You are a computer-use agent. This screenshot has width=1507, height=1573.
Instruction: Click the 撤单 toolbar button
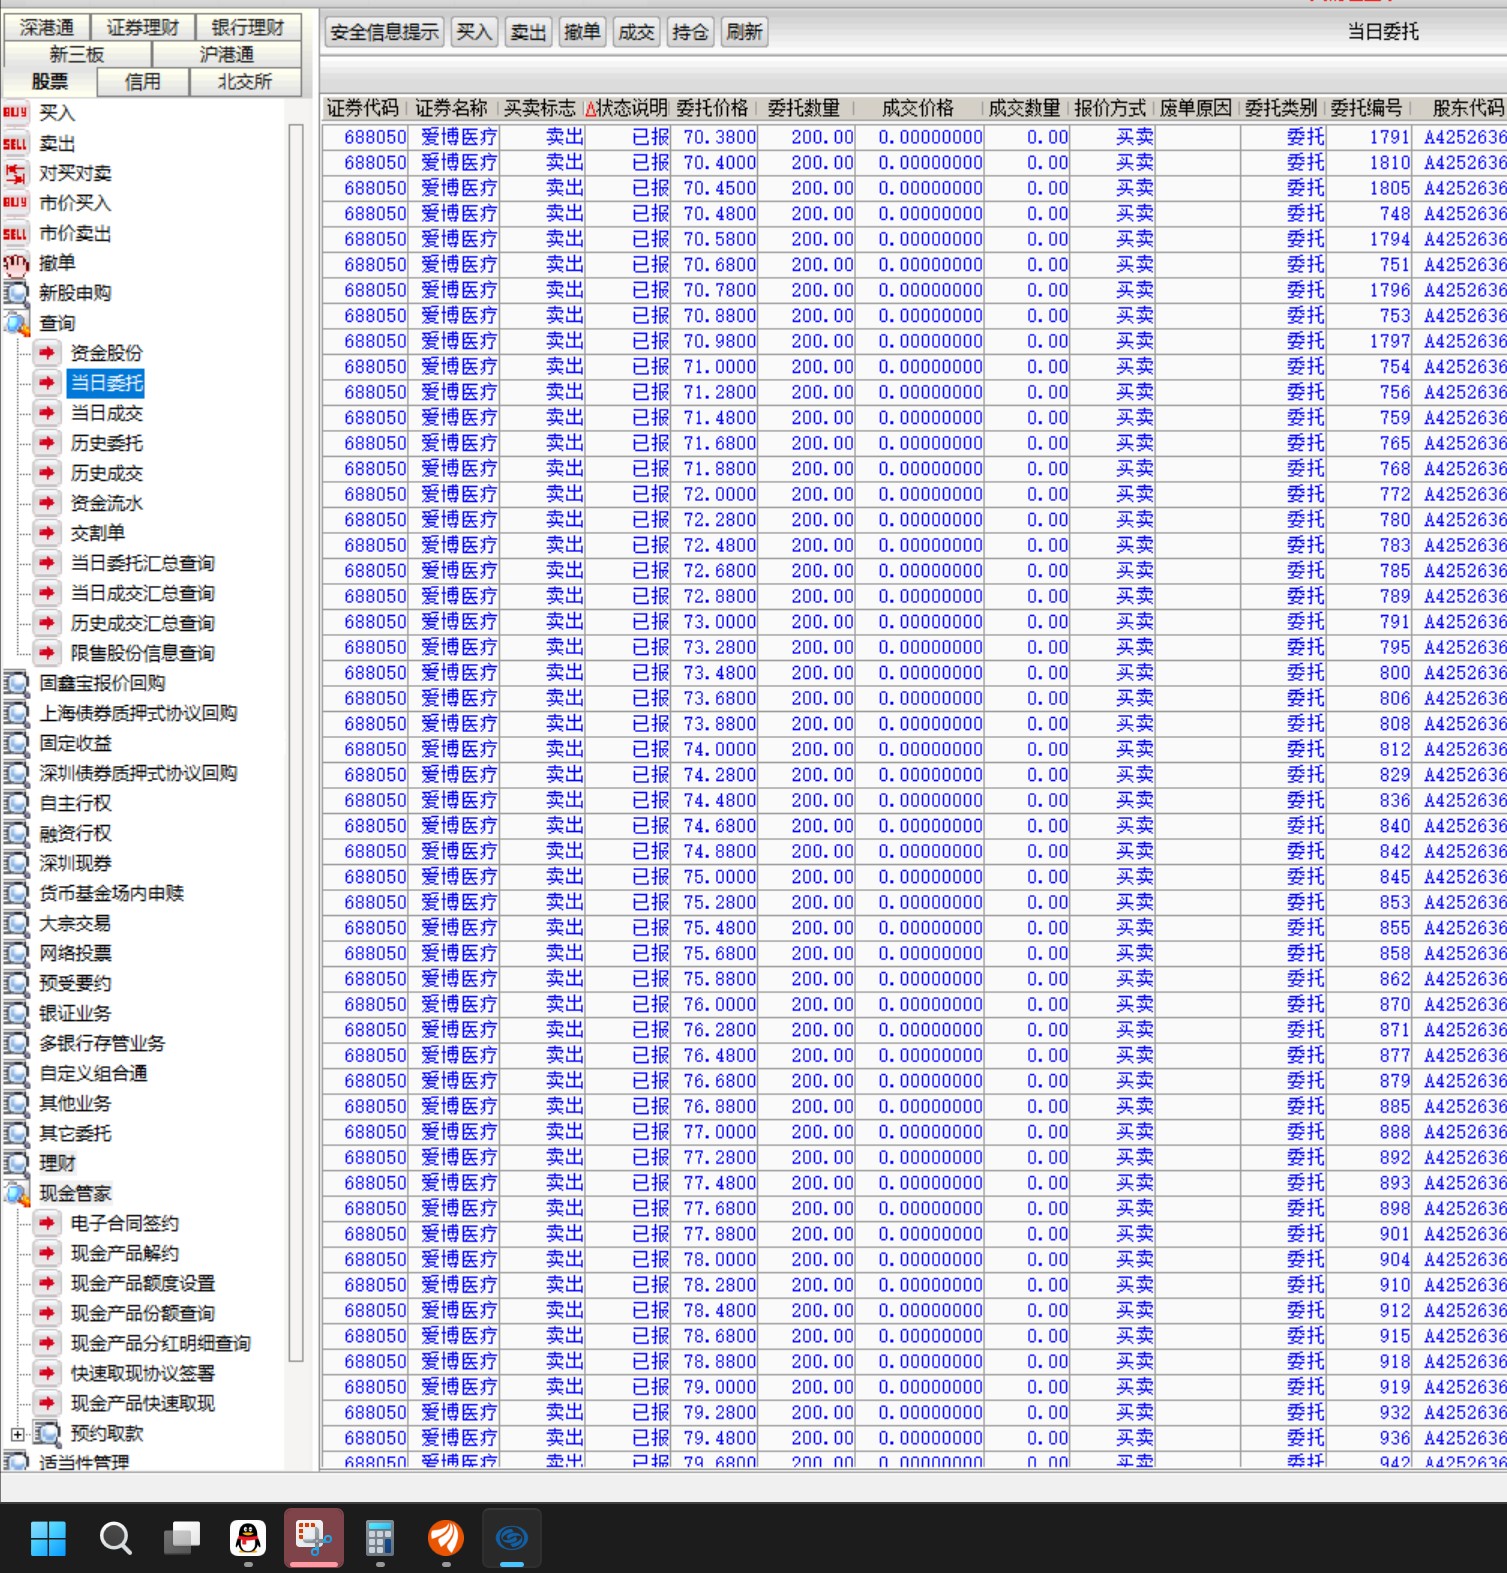582,32
